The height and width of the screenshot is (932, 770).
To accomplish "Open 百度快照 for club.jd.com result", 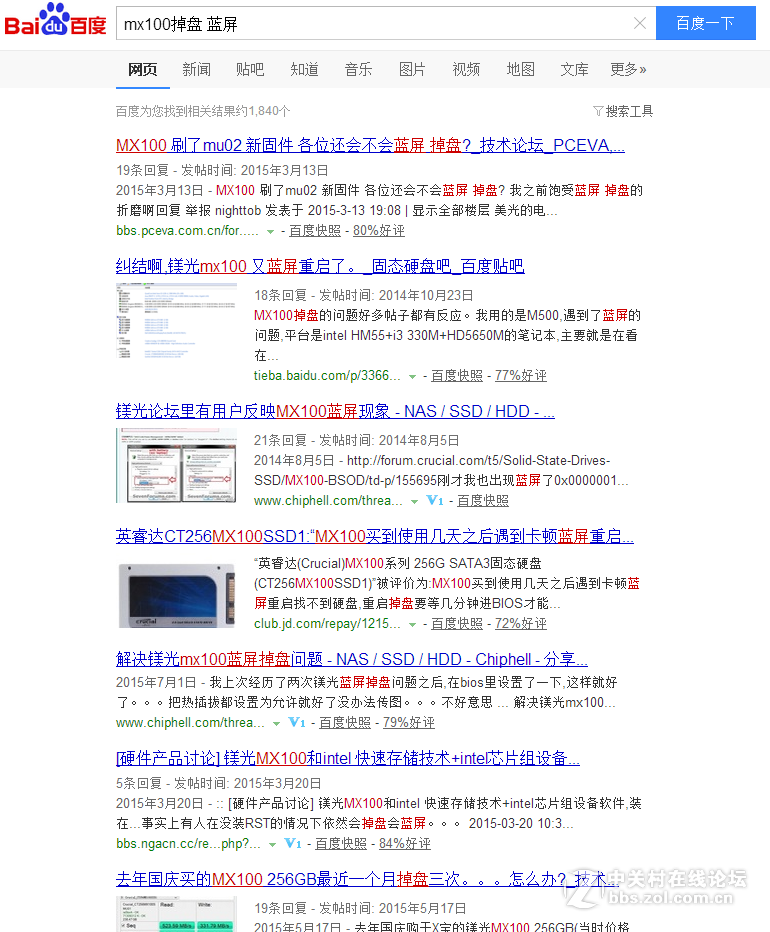I will click(457, 624).
